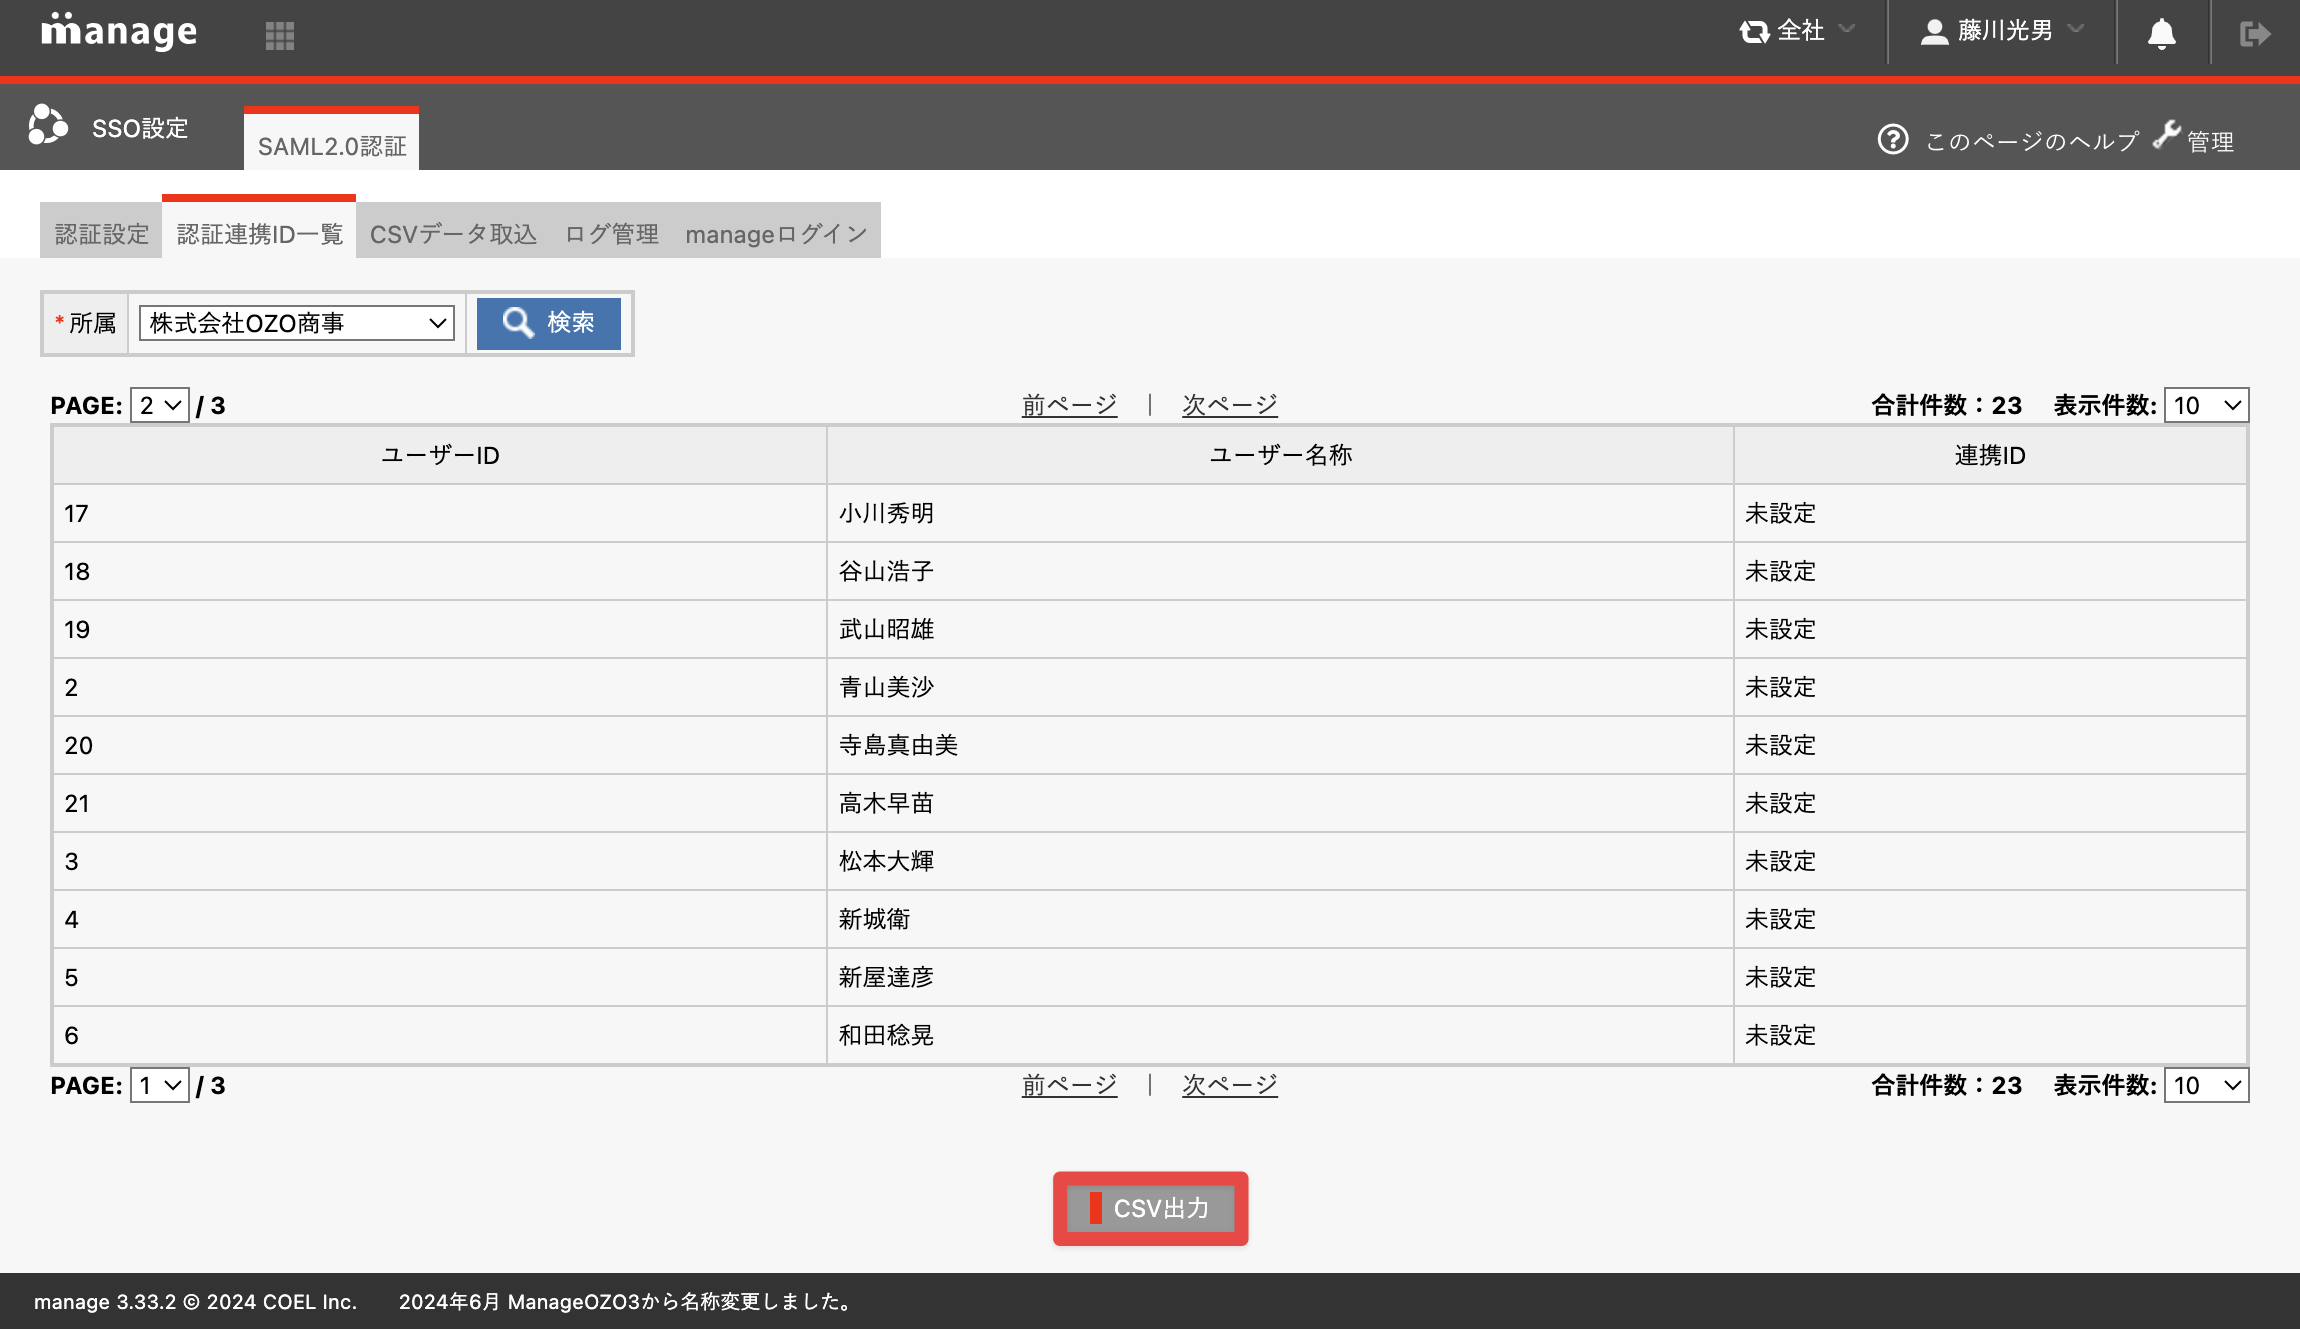This screenshot has height=1329, width=2300.
Task: Click the user profile silhouette icon
Action: pos(1935,32)
